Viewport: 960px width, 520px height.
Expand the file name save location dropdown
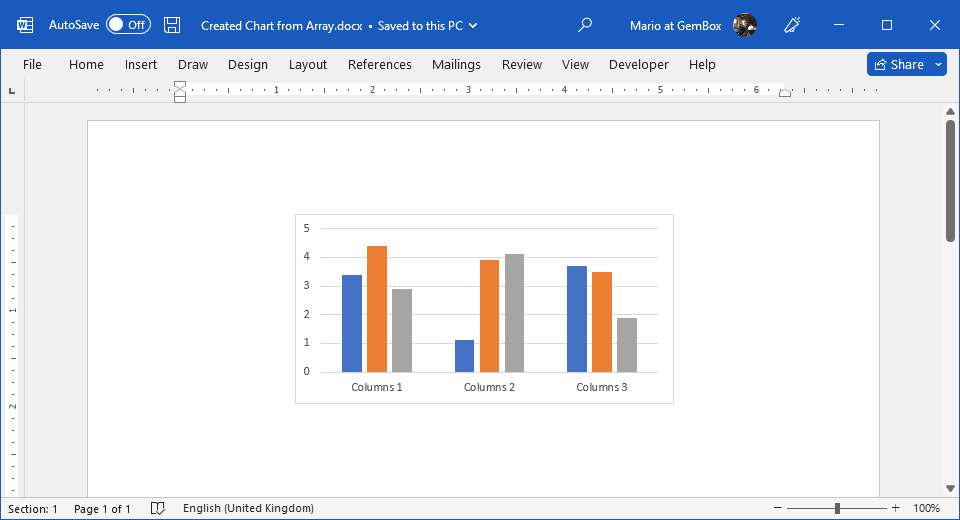point(473,25)
